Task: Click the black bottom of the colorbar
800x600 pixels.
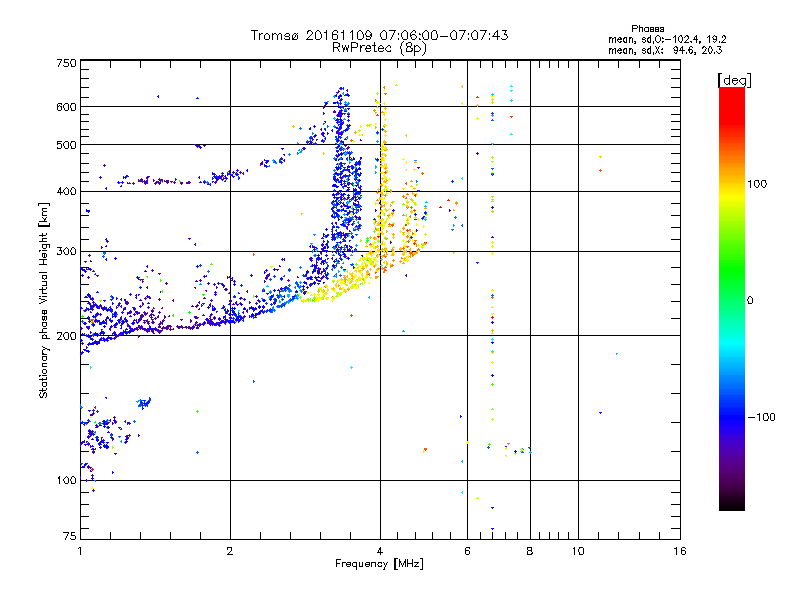Action: [732, 504]
